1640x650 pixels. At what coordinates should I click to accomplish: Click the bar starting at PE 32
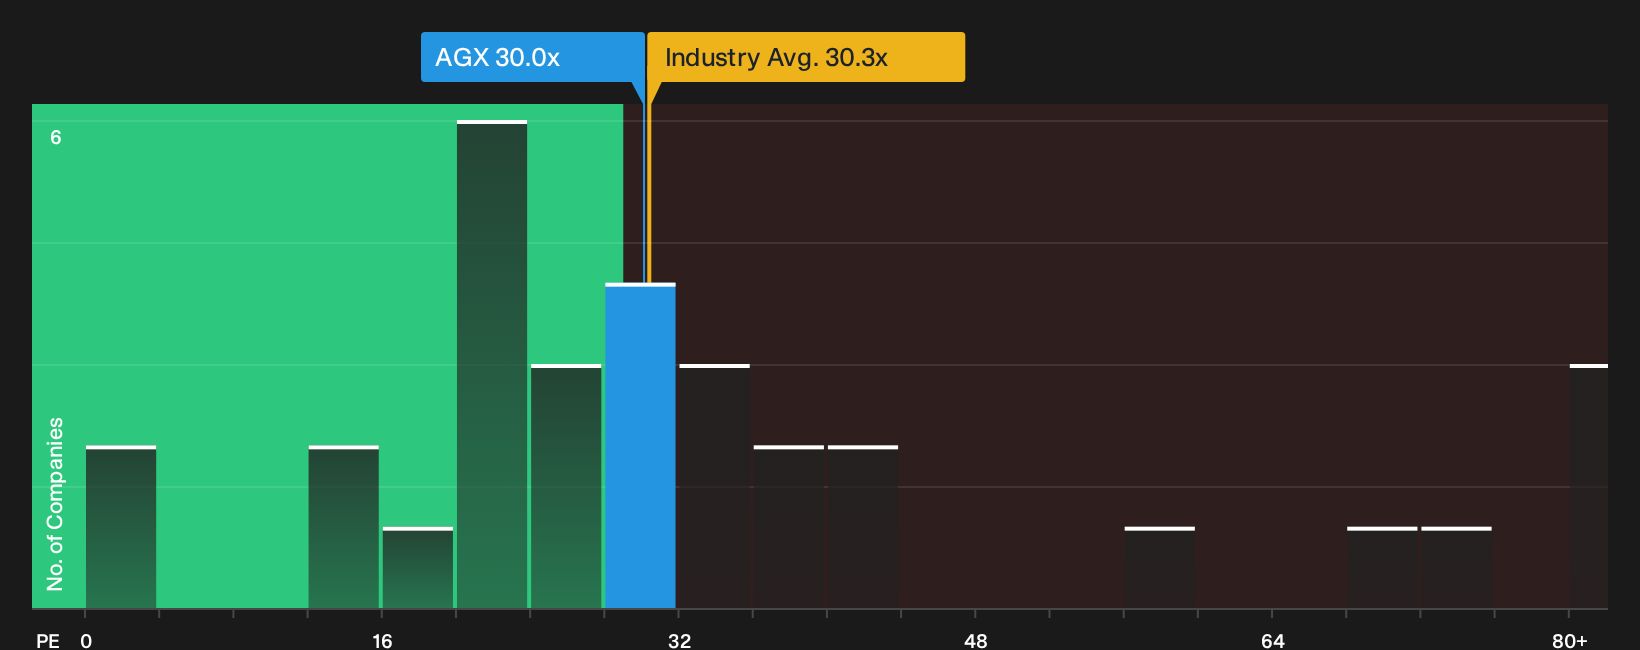coord(714,486)
